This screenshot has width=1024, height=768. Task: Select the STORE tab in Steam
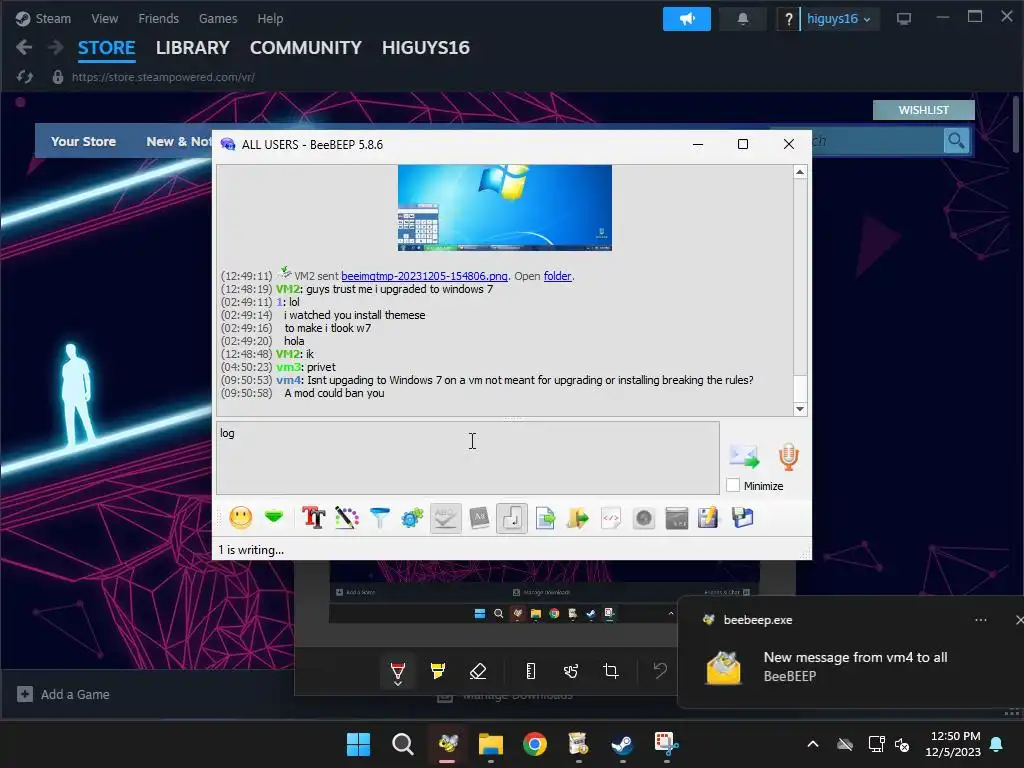[106, 48]
